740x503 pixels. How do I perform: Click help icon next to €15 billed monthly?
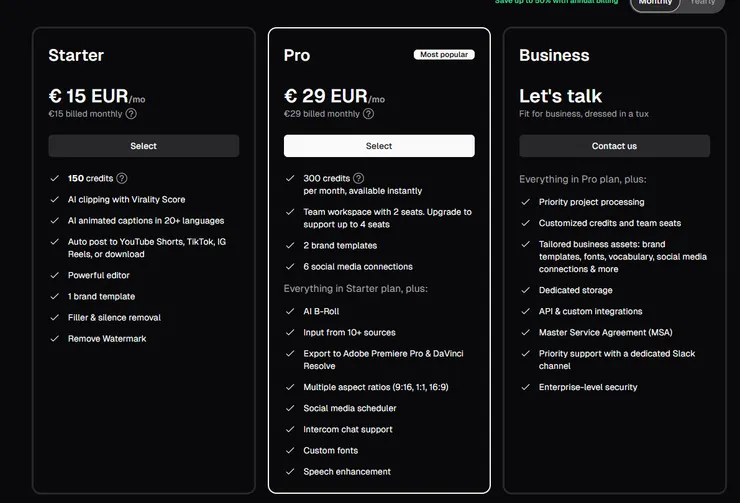tap(131, 114)
